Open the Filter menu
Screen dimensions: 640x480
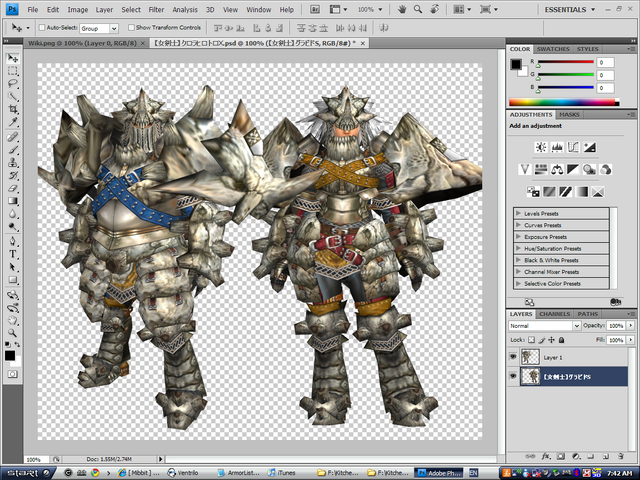156,9
